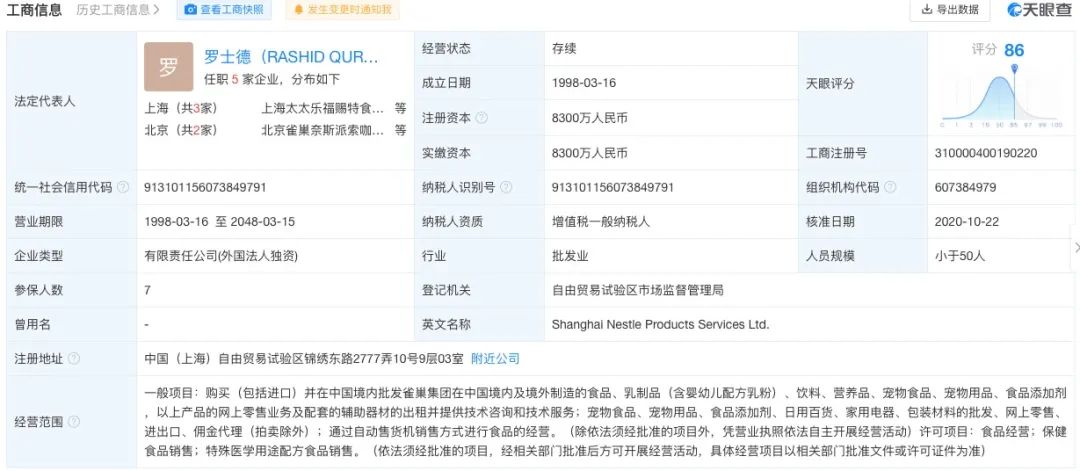Enable 发生变更时通知我 notifications
The width and height of the screenshot is (1080, 471).
coord(343,10)
